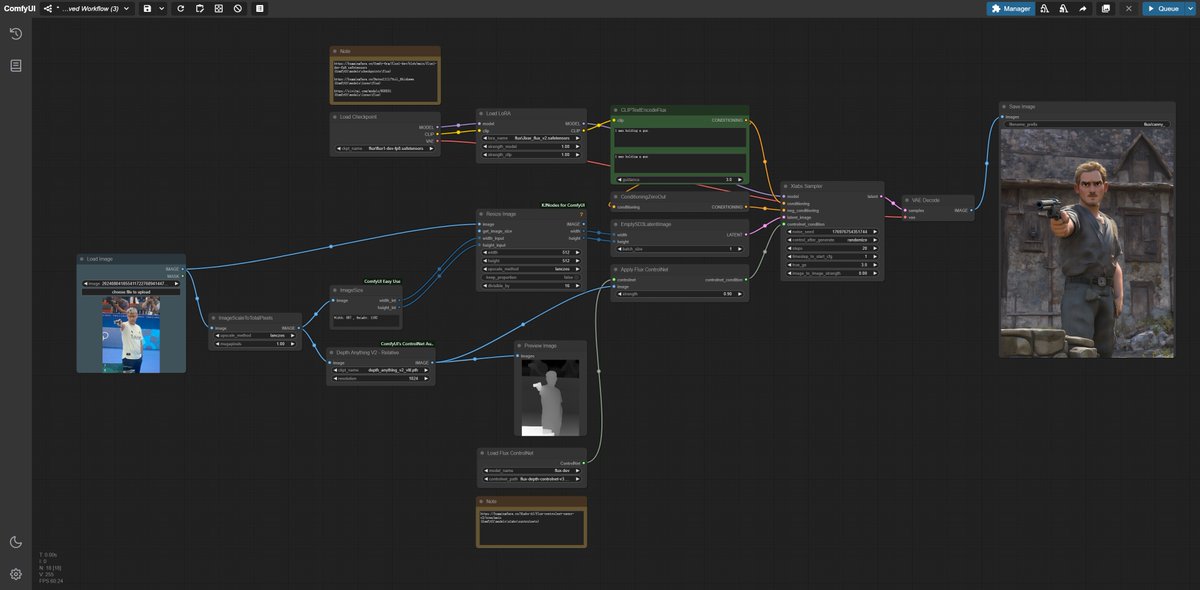Click the image gallery icon in top bar
This screenshot has height=590, width=1200.
tap(1106, 8)
